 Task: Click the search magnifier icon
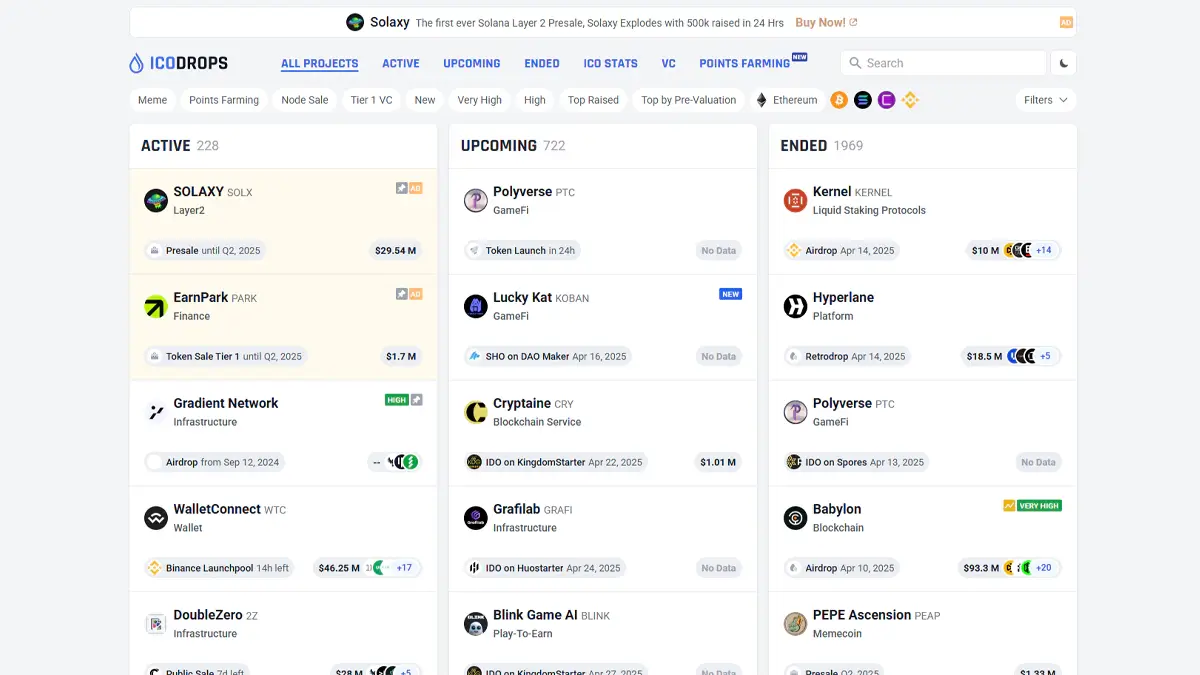coord(855,63)
